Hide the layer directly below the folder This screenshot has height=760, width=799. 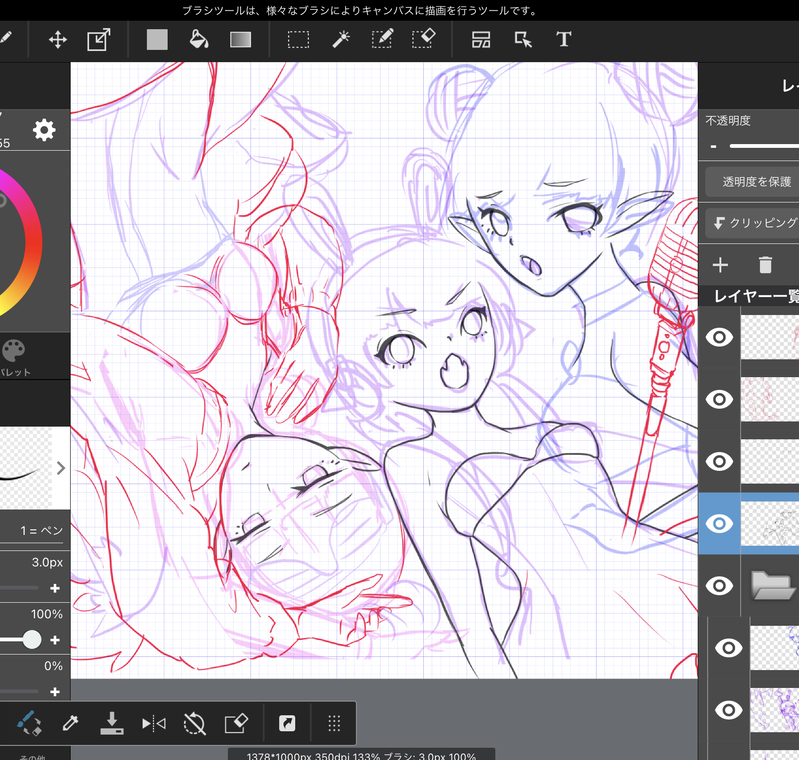tap(728, 648)
